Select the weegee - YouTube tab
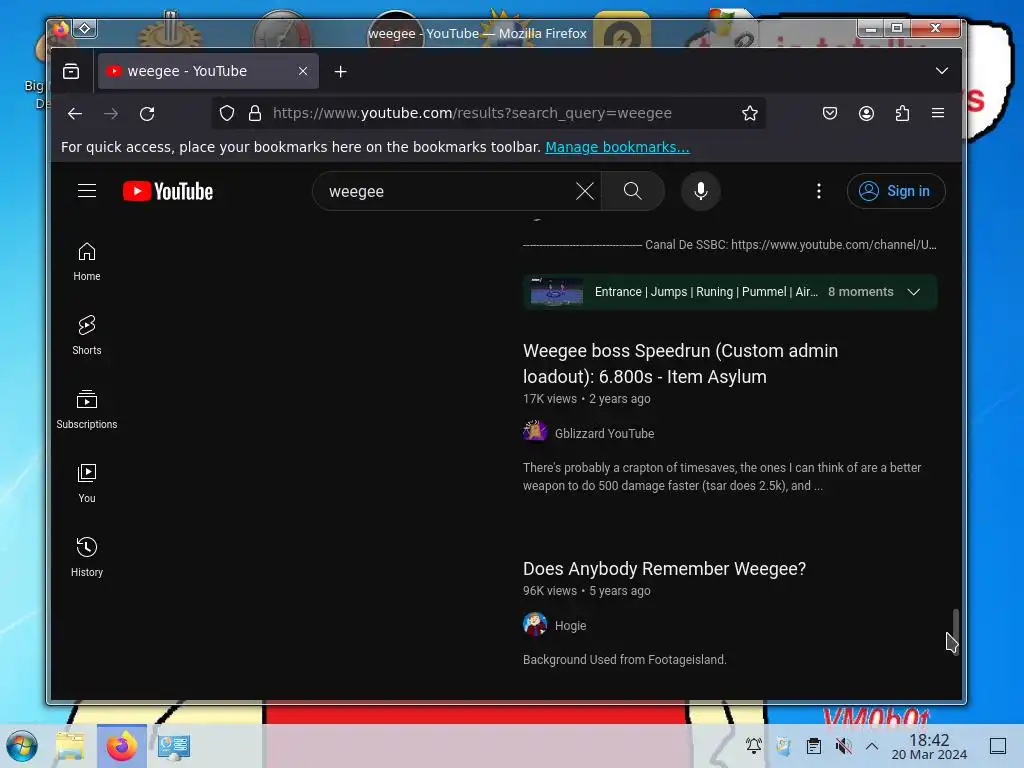1024x768 pixels. 208,71
